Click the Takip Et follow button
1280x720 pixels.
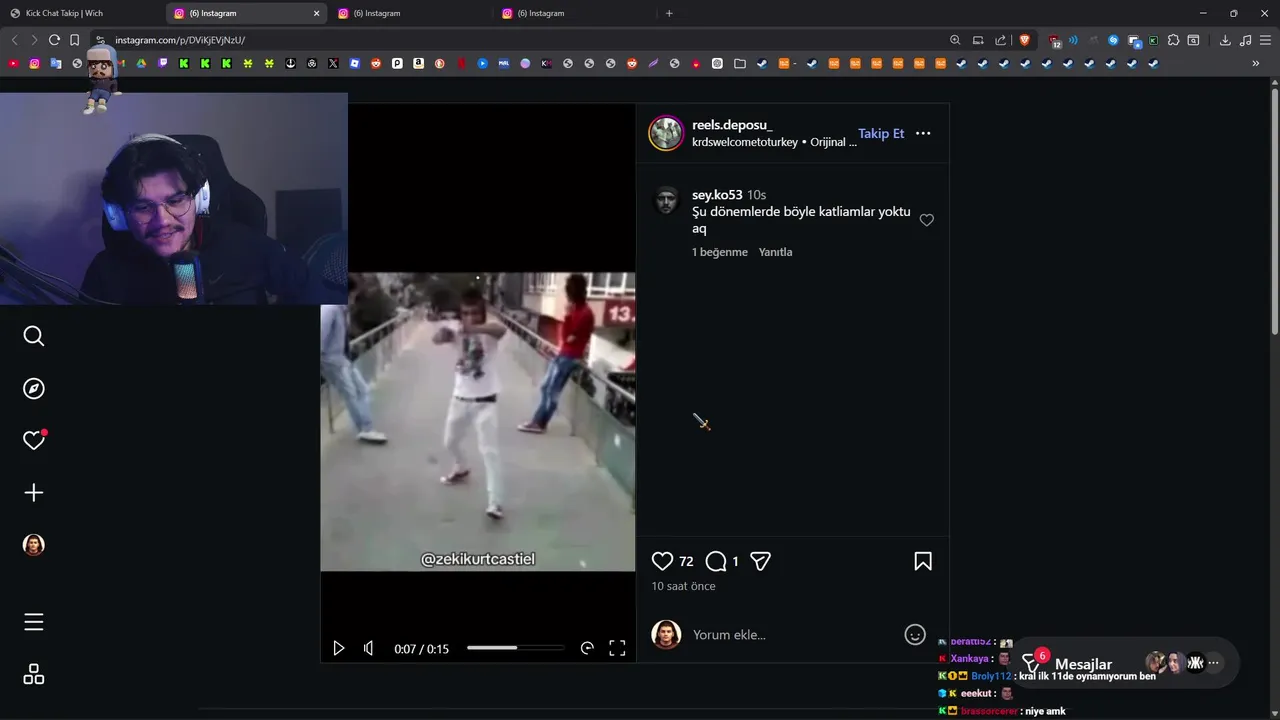coord(881,133)
